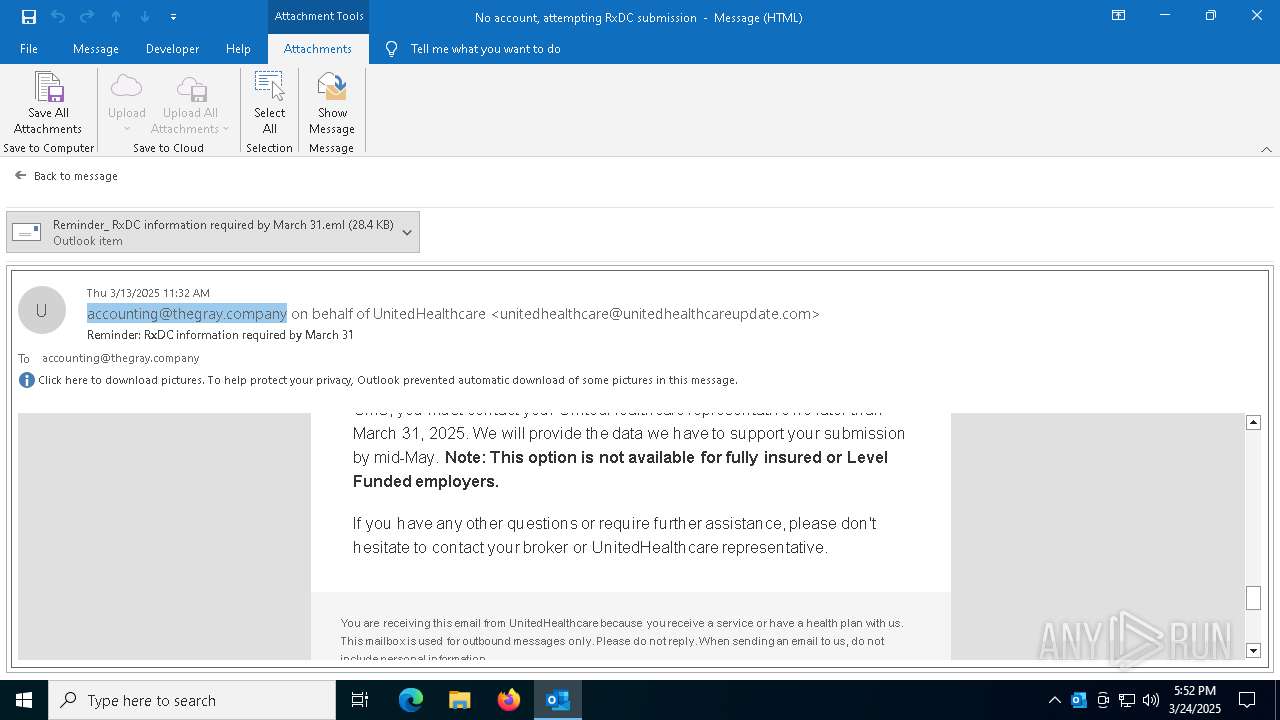Open the Help tab
This screenshot has width=1280, height=720.
[238, 48]
